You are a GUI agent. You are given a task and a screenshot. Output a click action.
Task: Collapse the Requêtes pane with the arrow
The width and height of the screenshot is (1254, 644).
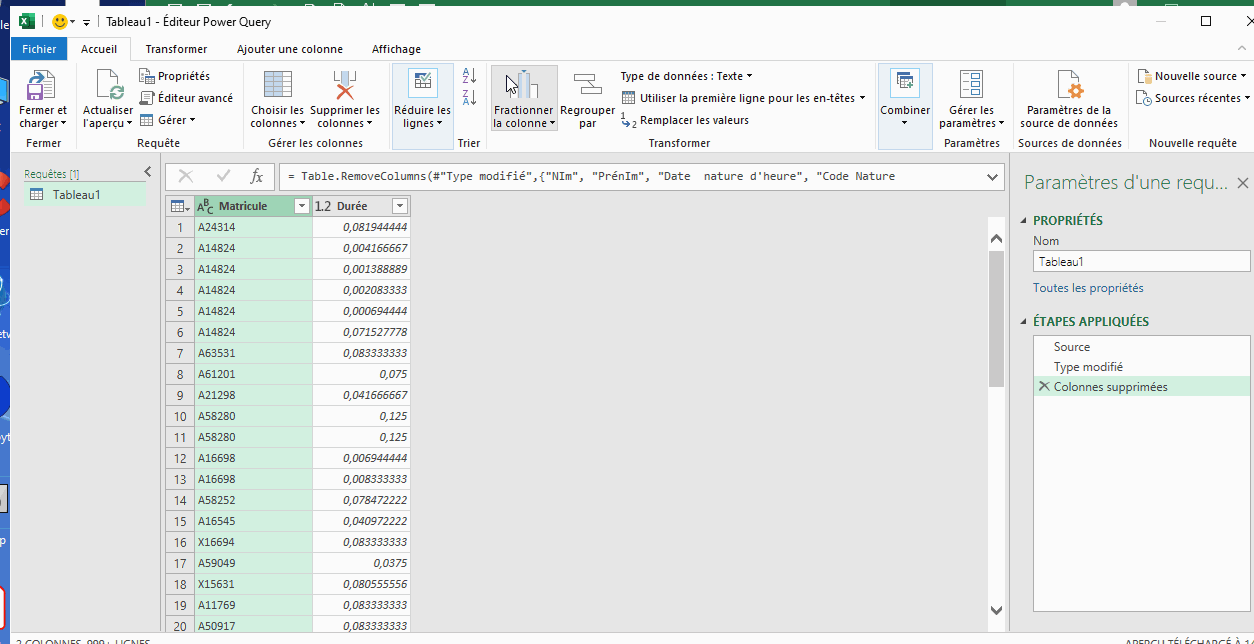coord(148,172)
